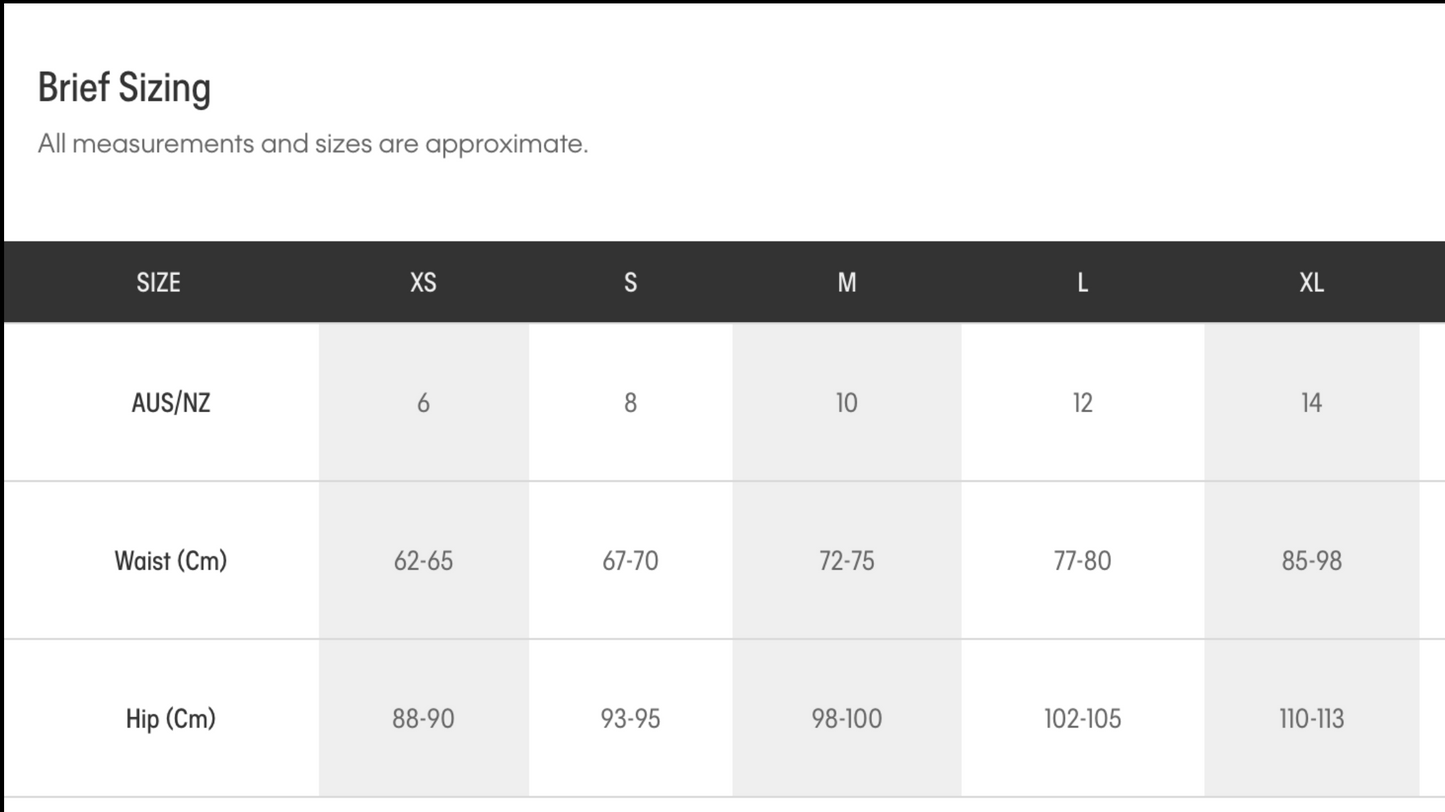Click the 77-80 waist measurement
The height and width of the screenshot is (812, 1445).
(x=1082, y=561)
